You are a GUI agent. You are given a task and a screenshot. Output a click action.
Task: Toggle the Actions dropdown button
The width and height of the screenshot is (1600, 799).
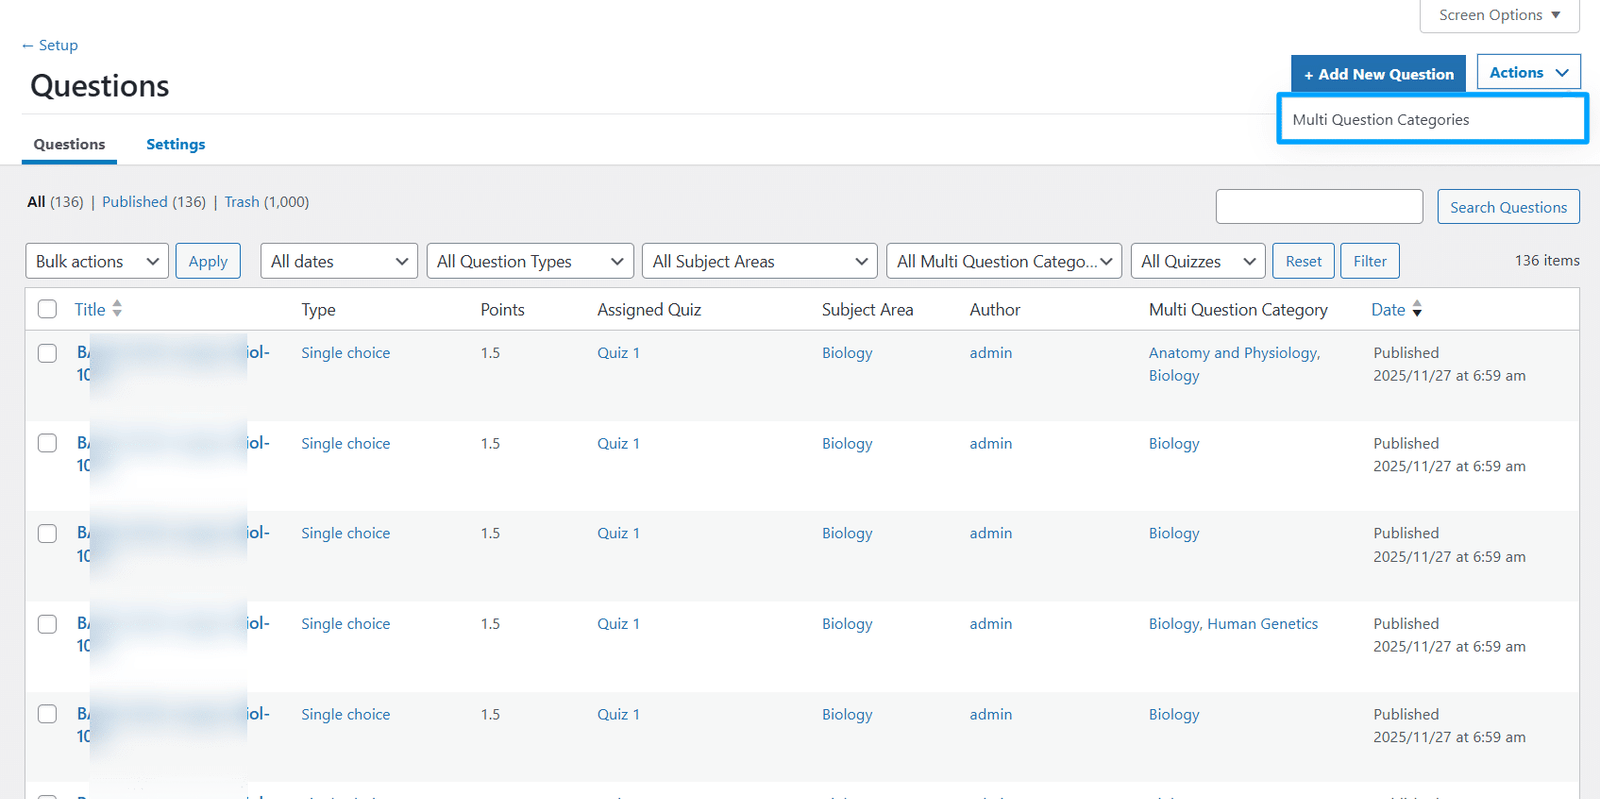coord(1528,72)
